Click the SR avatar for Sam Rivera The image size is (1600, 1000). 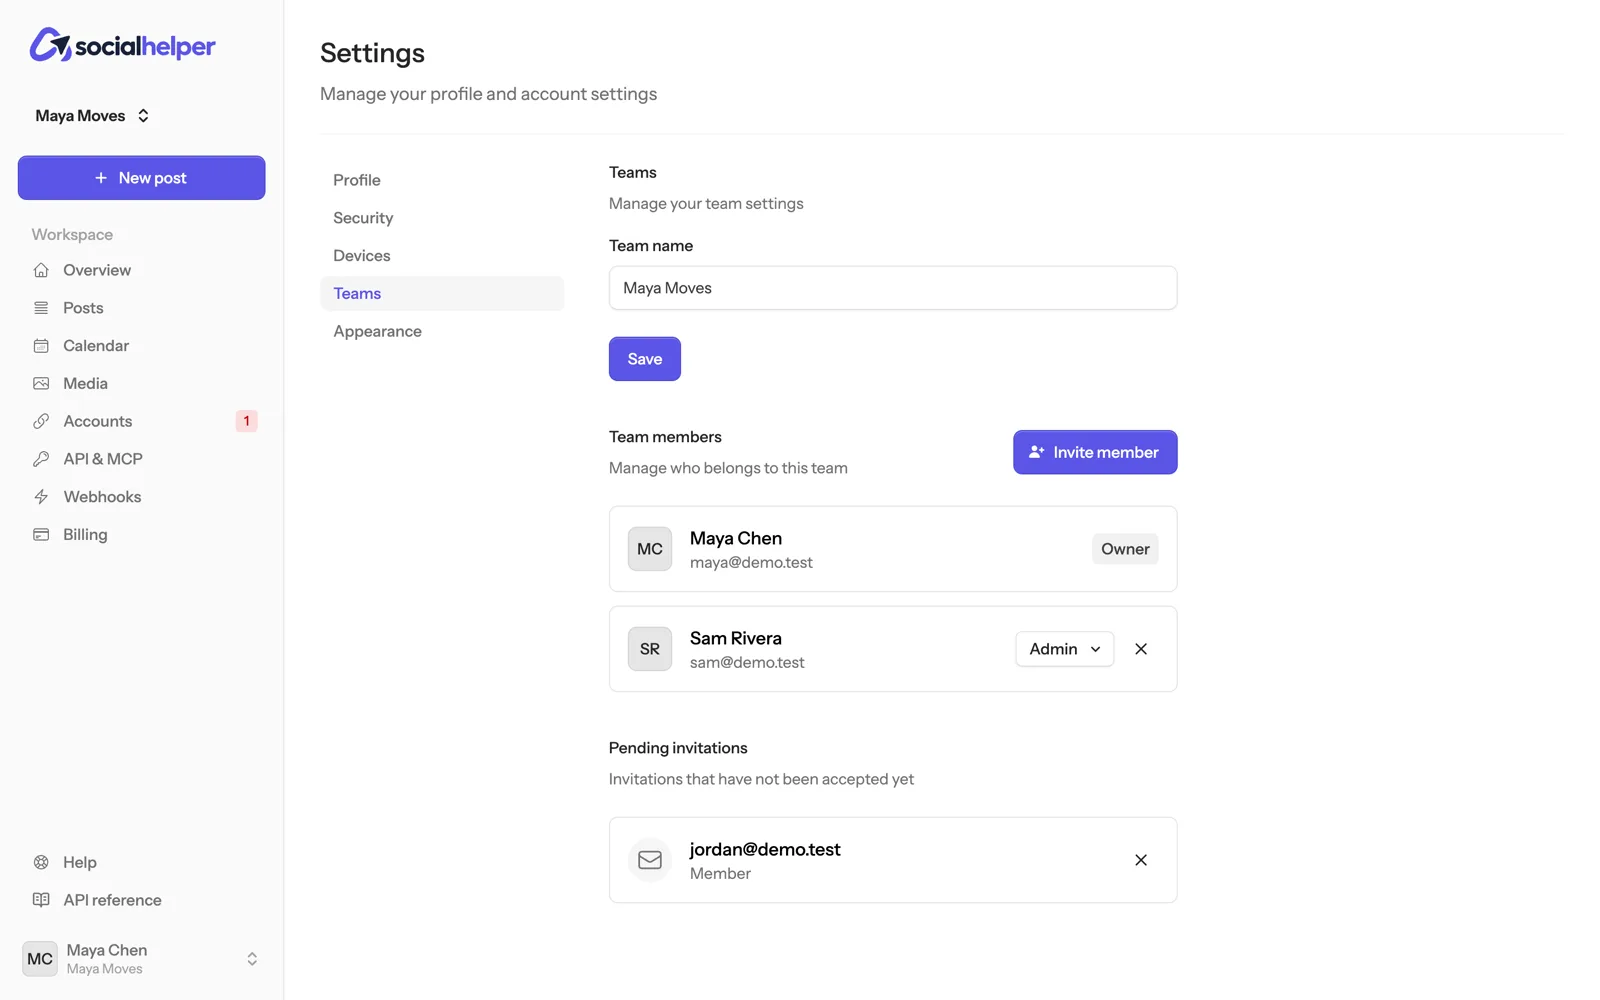tap(650, 649)
